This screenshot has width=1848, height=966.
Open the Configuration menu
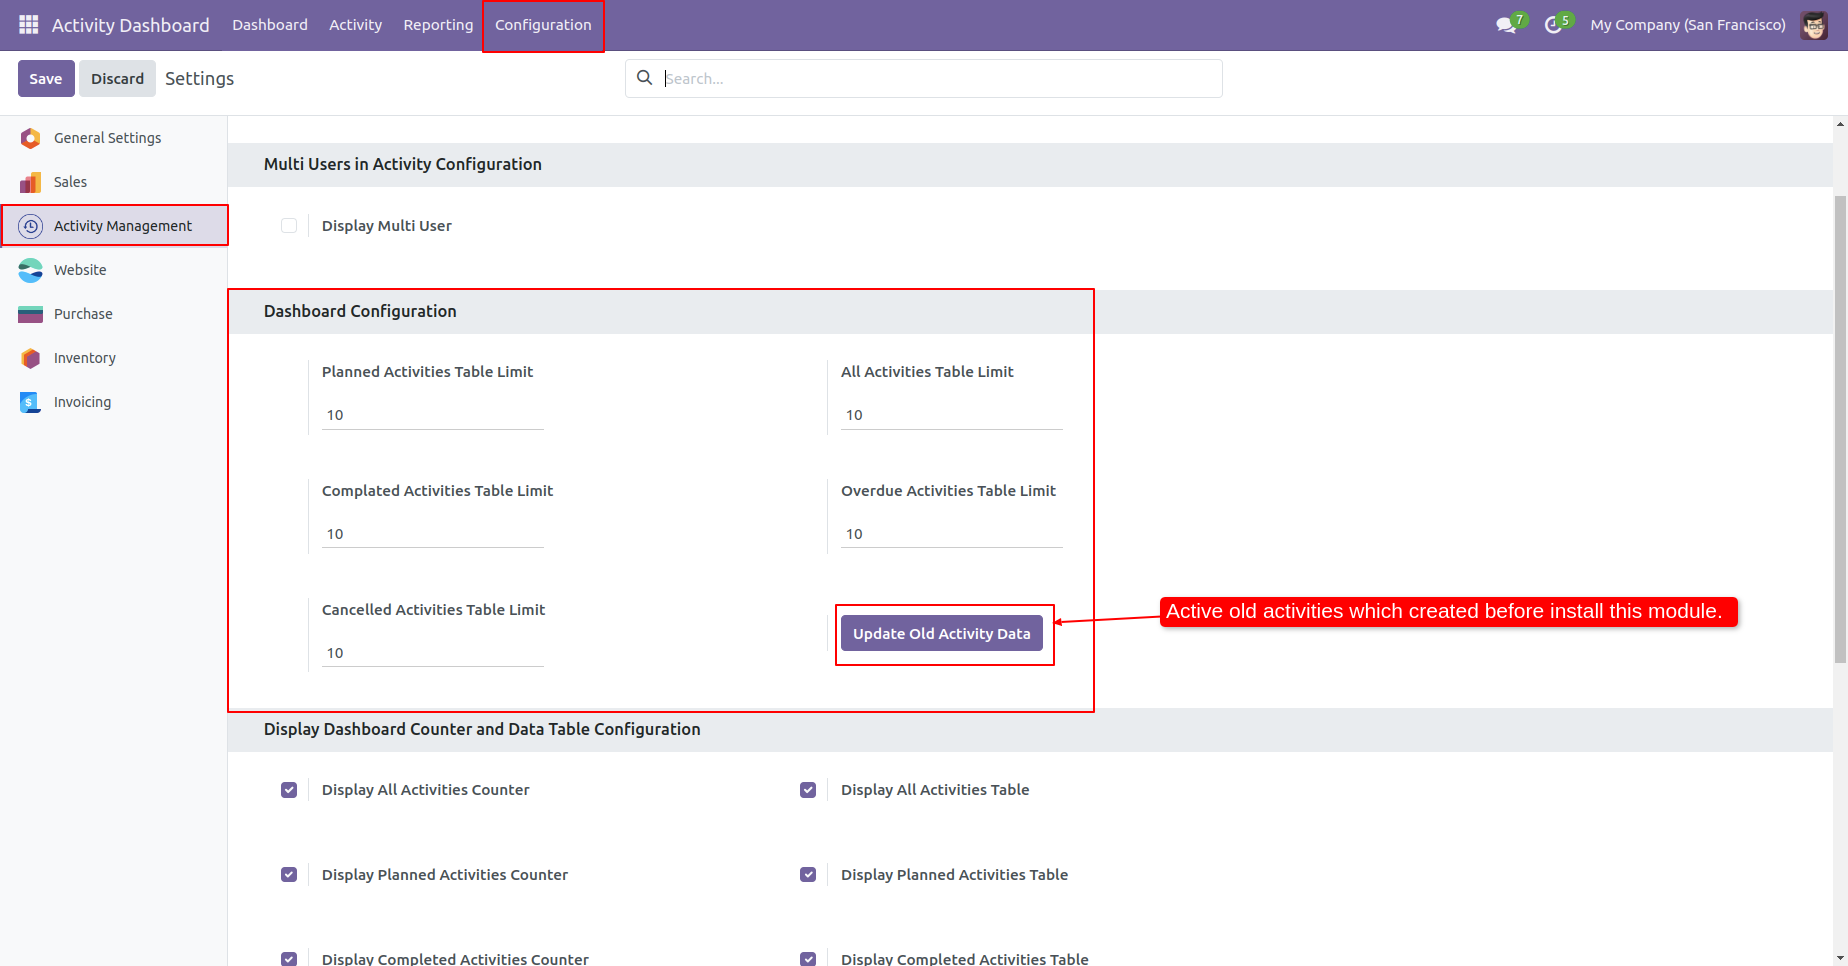pyautogui.click(x=543, y=25)
